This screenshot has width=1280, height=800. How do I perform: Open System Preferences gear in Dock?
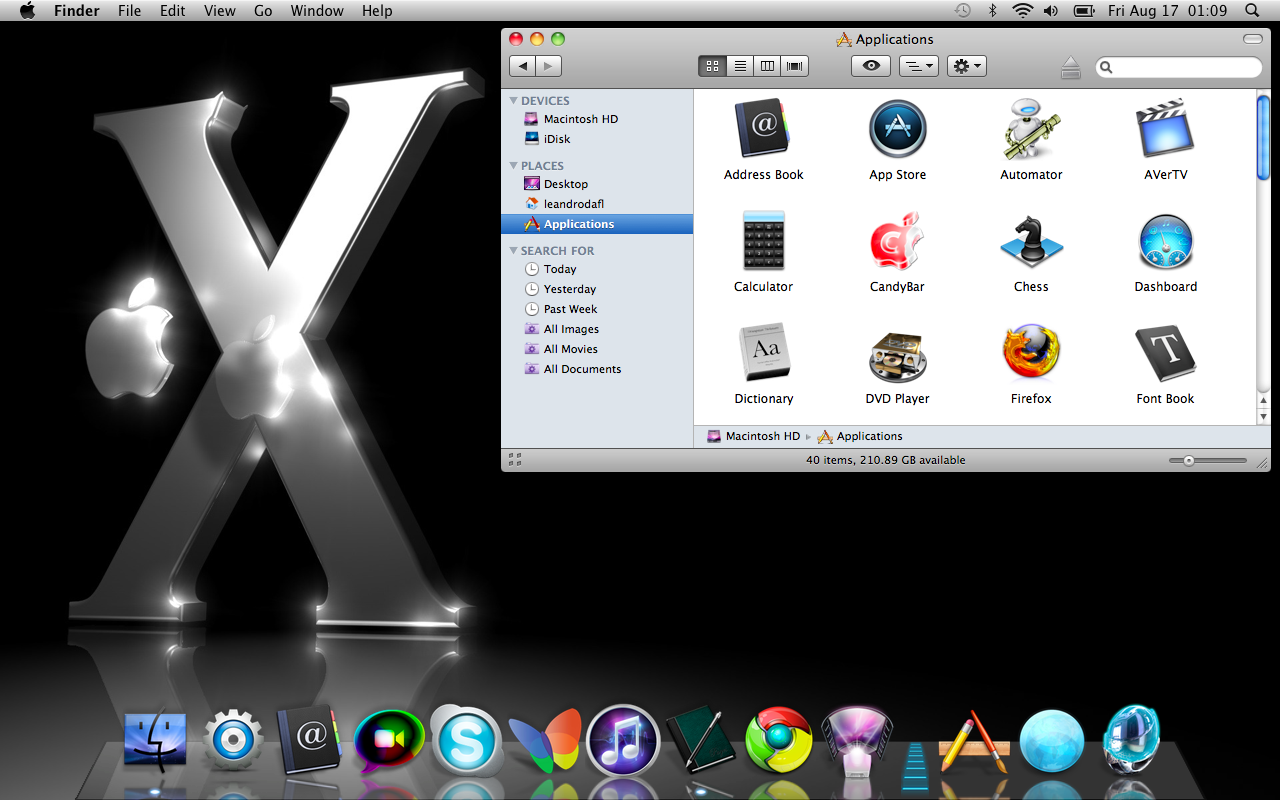233,740
